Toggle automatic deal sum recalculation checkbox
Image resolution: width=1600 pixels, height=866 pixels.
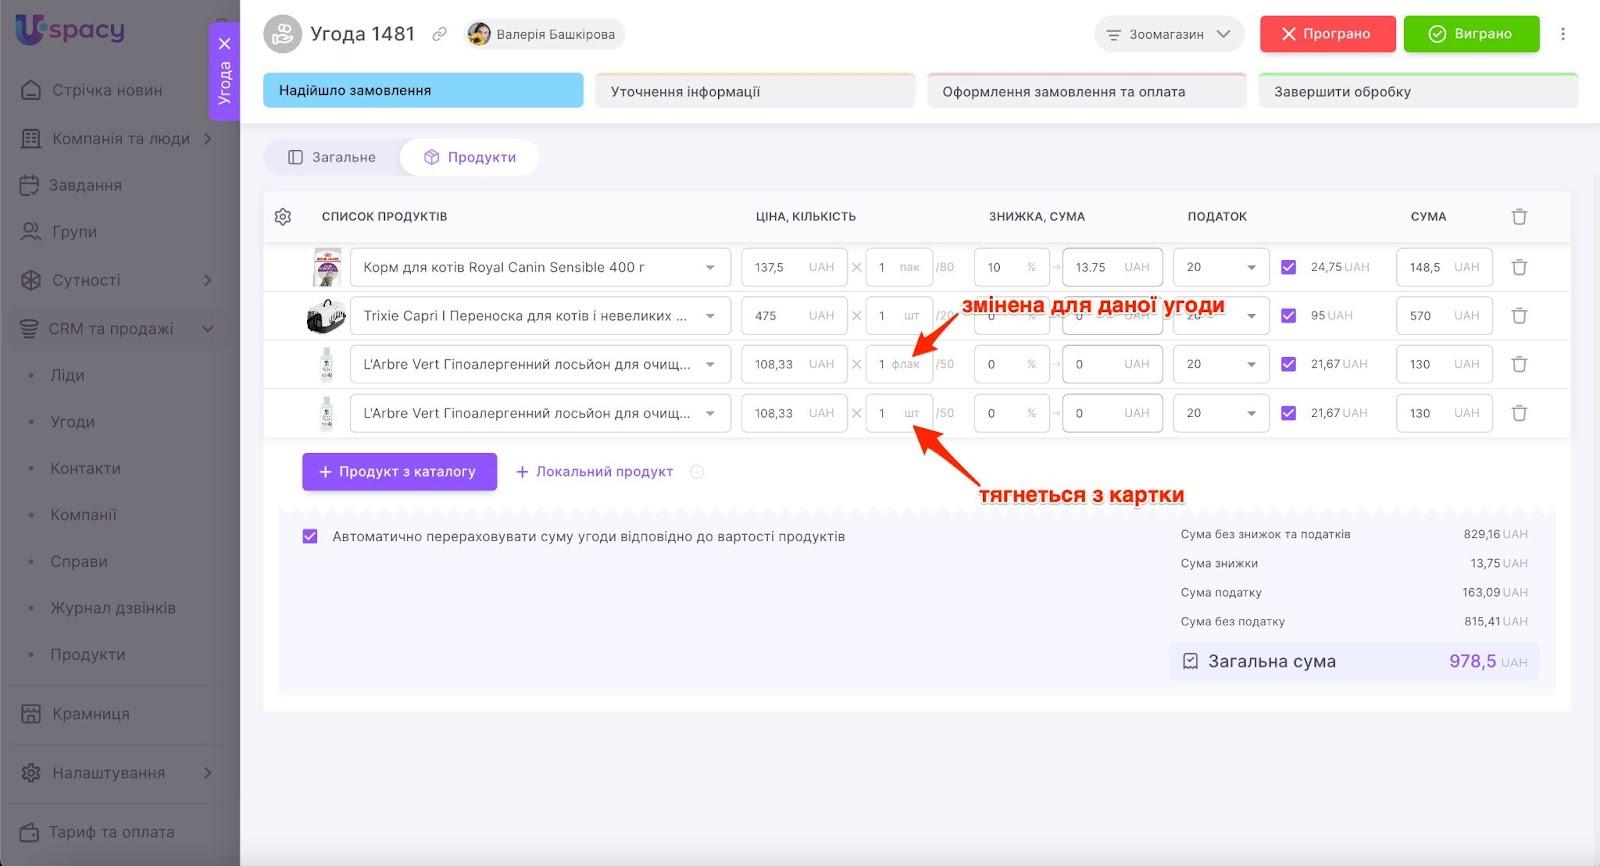click(x=310, y=536)
